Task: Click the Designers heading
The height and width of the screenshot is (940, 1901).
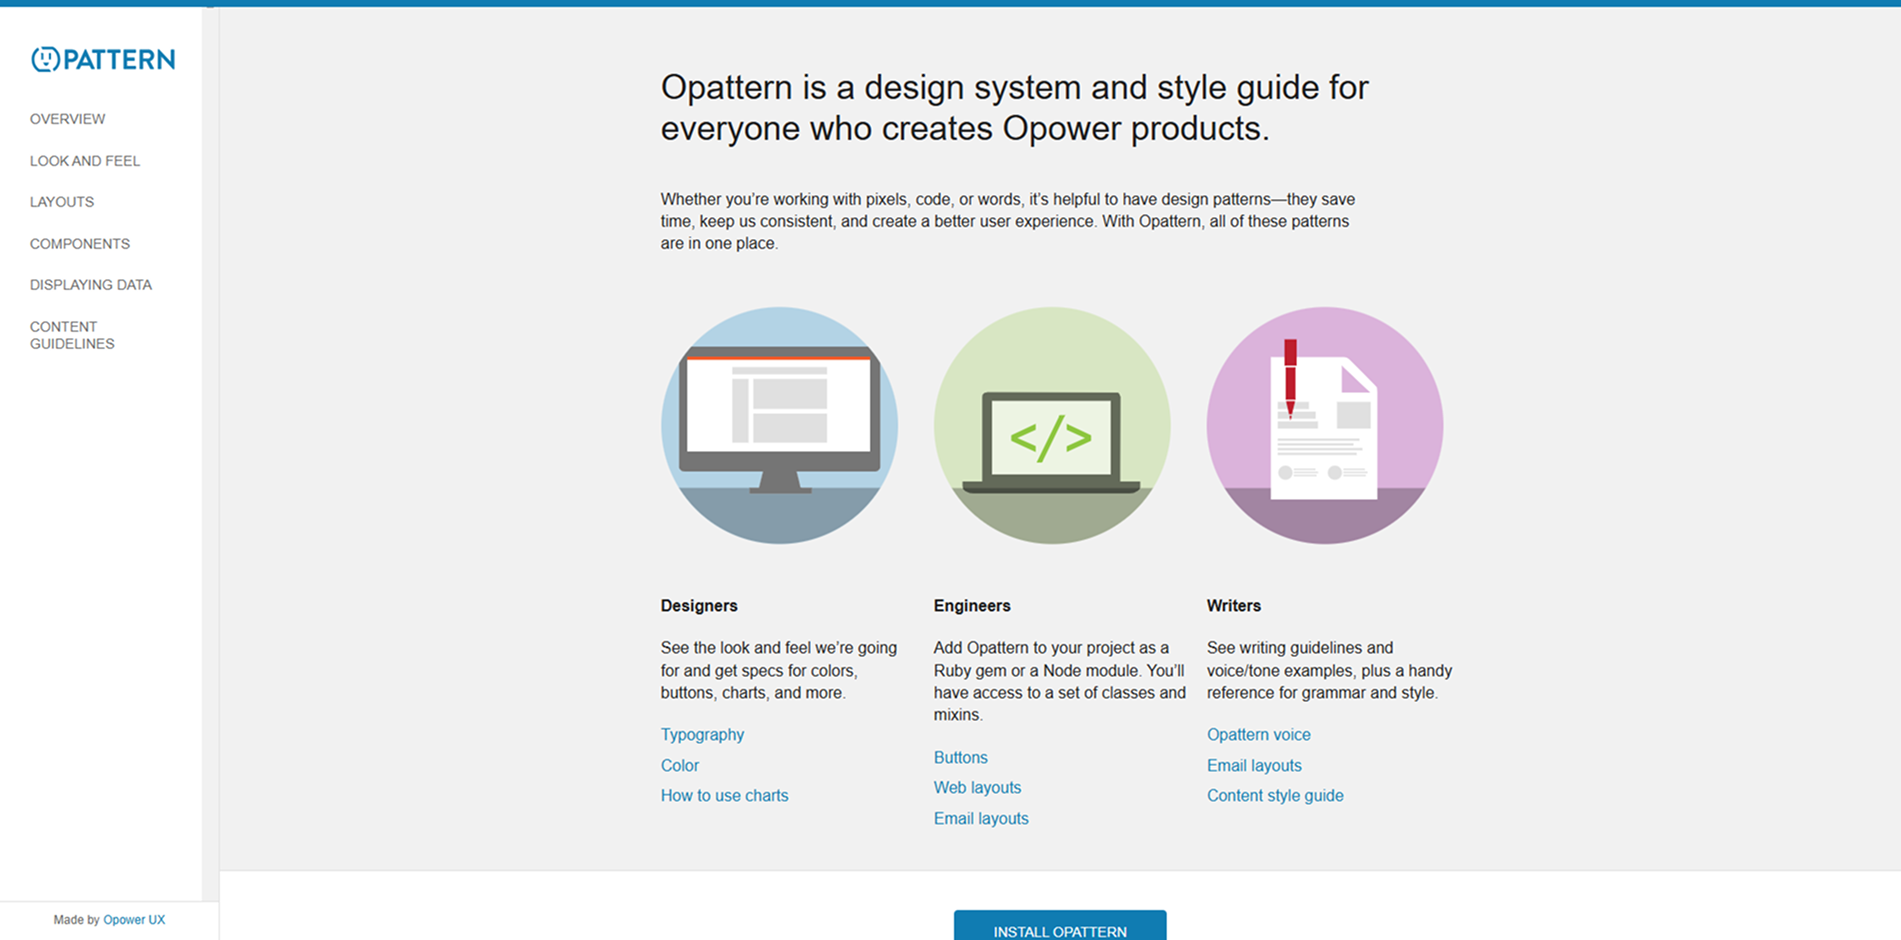Action: tap(699, 606)
